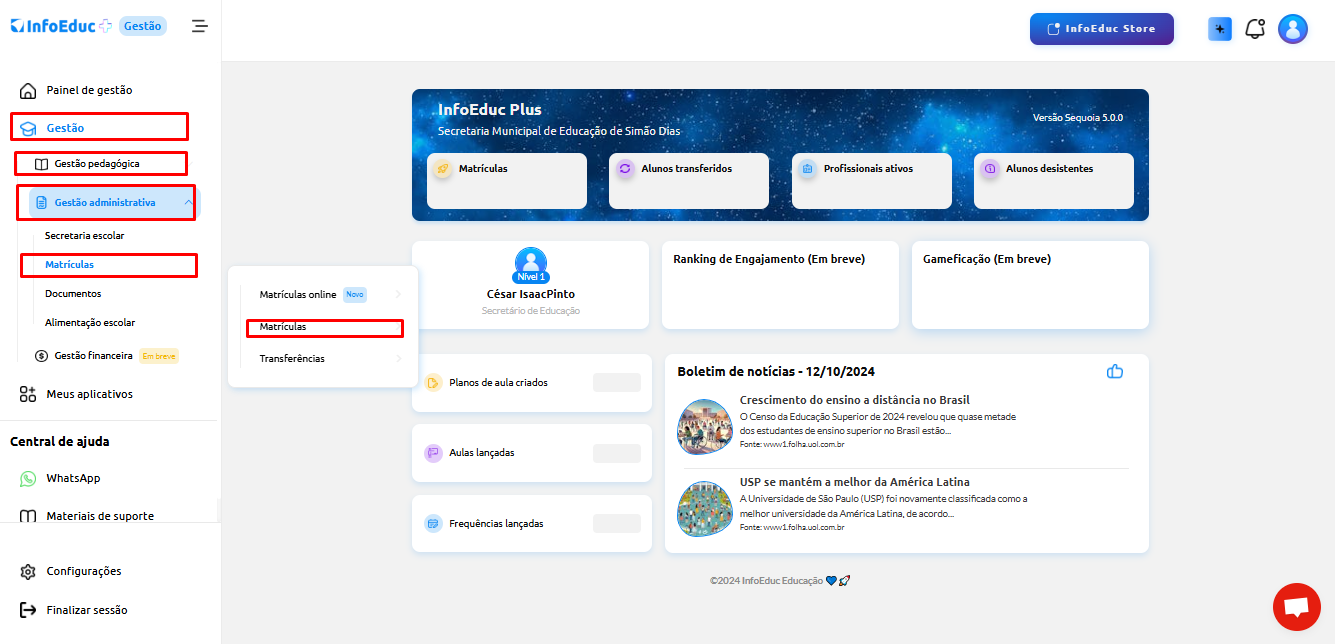The height and width of the screenshot is (644, 1335).
Task: Click the Painel de gestão home icon
Action: [28, 90]
